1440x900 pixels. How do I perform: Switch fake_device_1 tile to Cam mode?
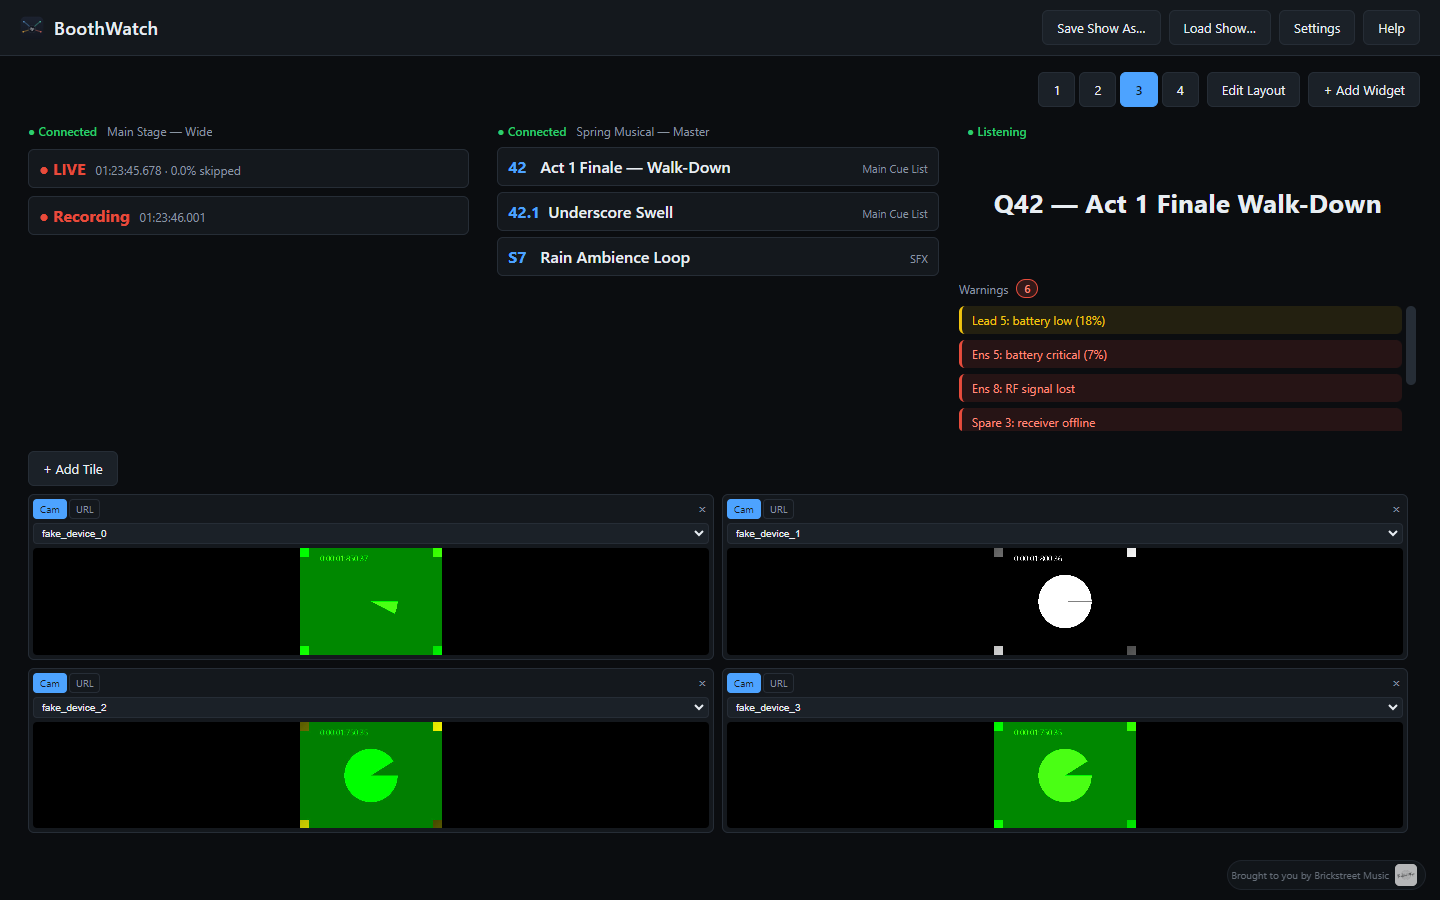coord(744,510)
